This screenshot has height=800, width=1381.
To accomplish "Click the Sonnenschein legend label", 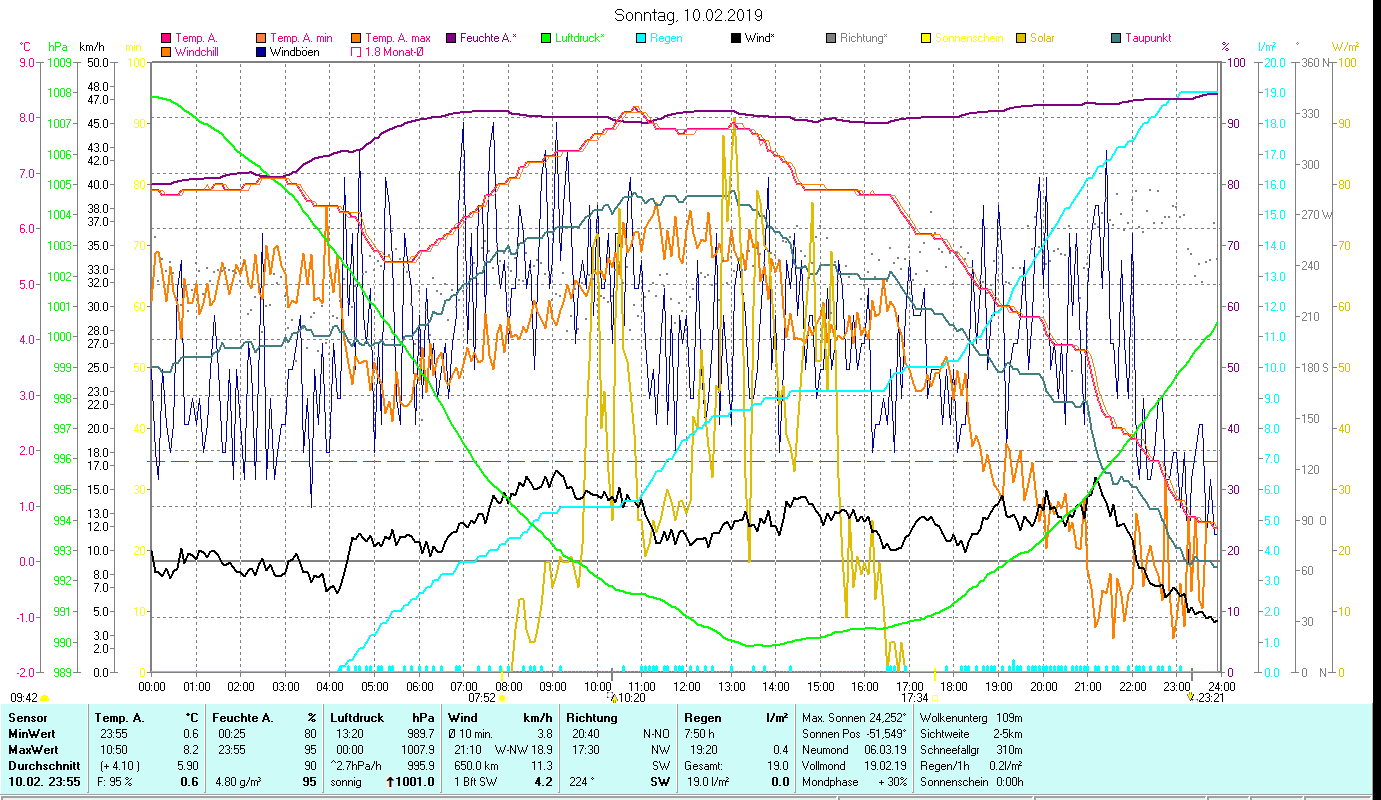I will [x=969, y=38].
